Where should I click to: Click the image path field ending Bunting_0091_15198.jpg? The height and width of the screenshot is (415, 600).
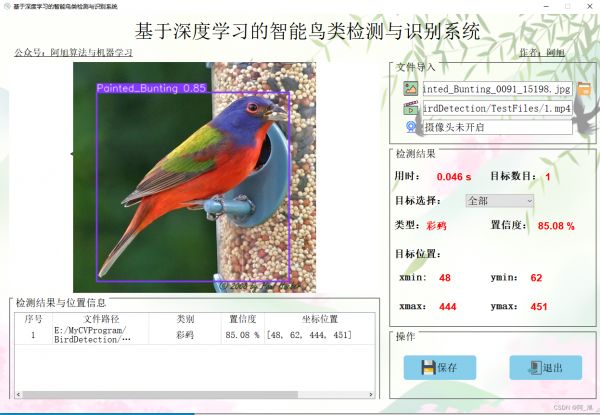[497, 89]
